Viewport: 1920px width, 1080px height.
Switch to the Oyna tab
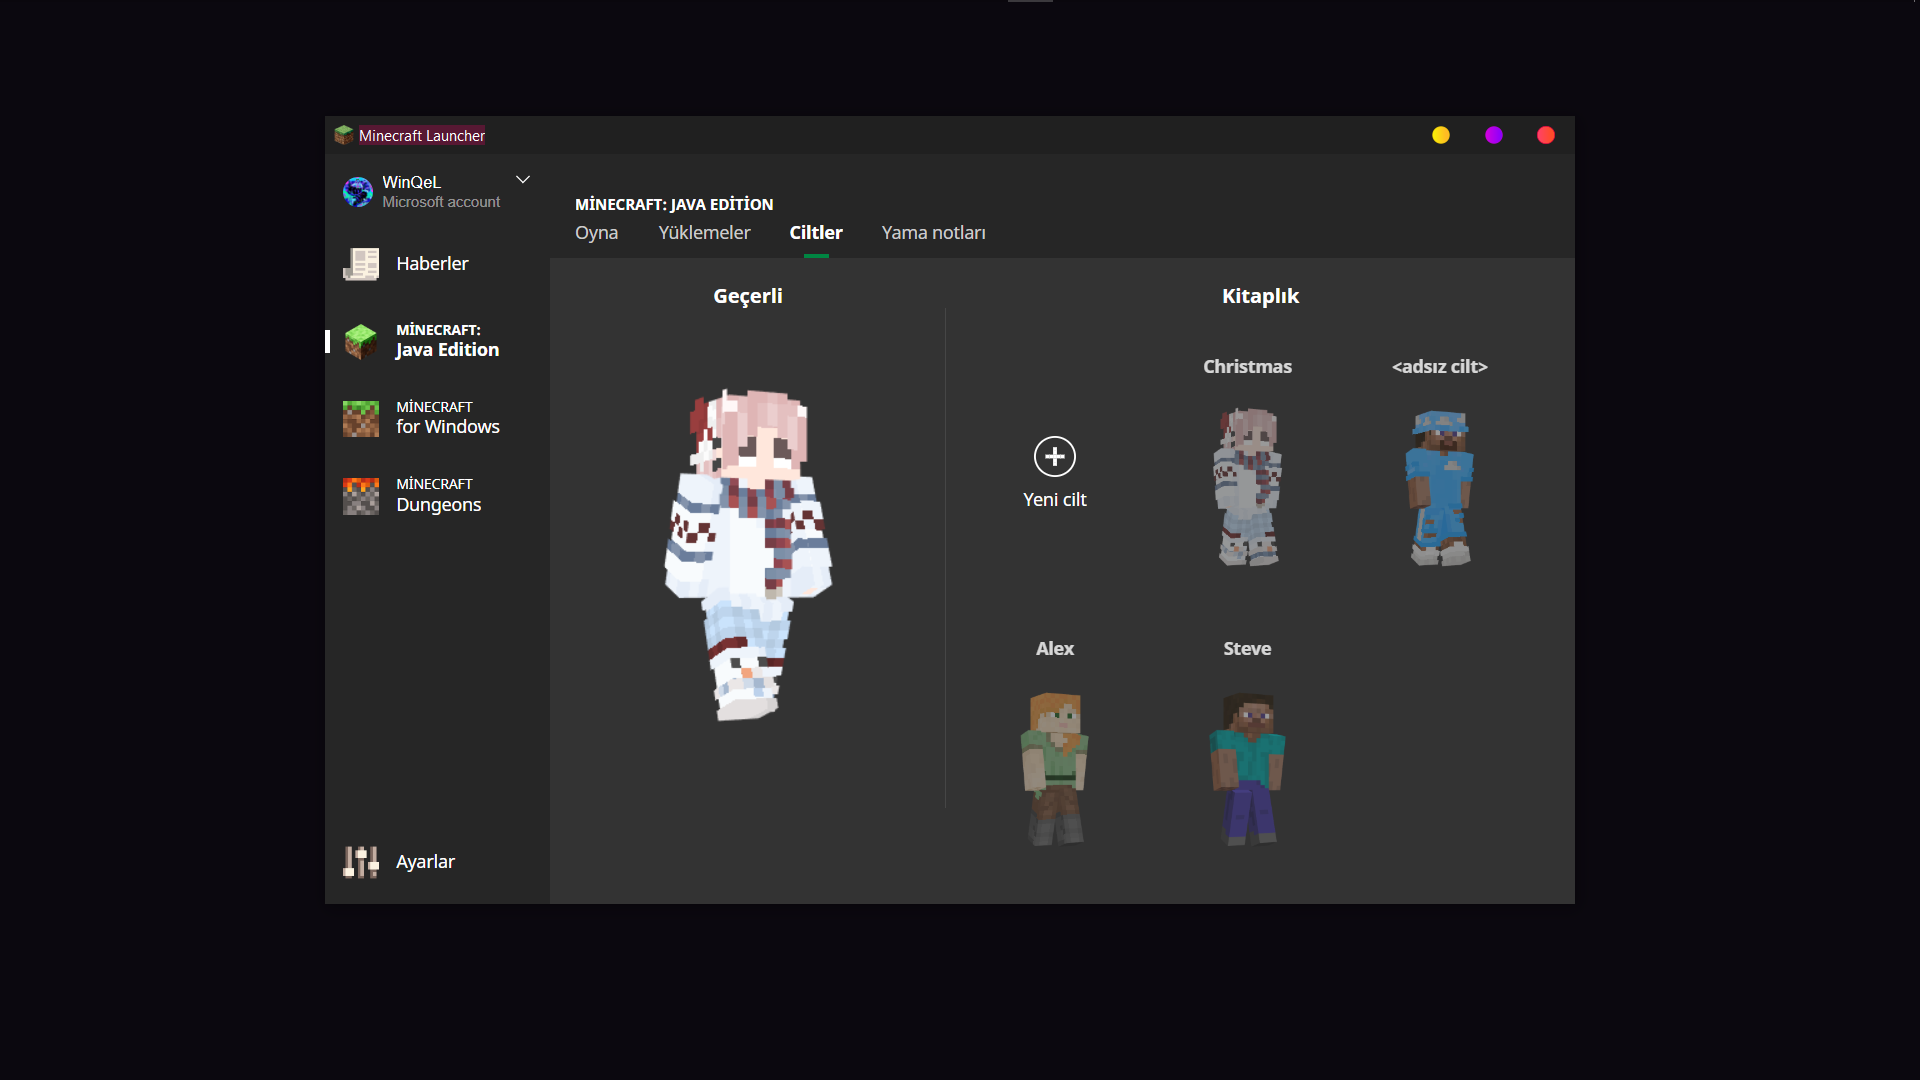[596, 233]
